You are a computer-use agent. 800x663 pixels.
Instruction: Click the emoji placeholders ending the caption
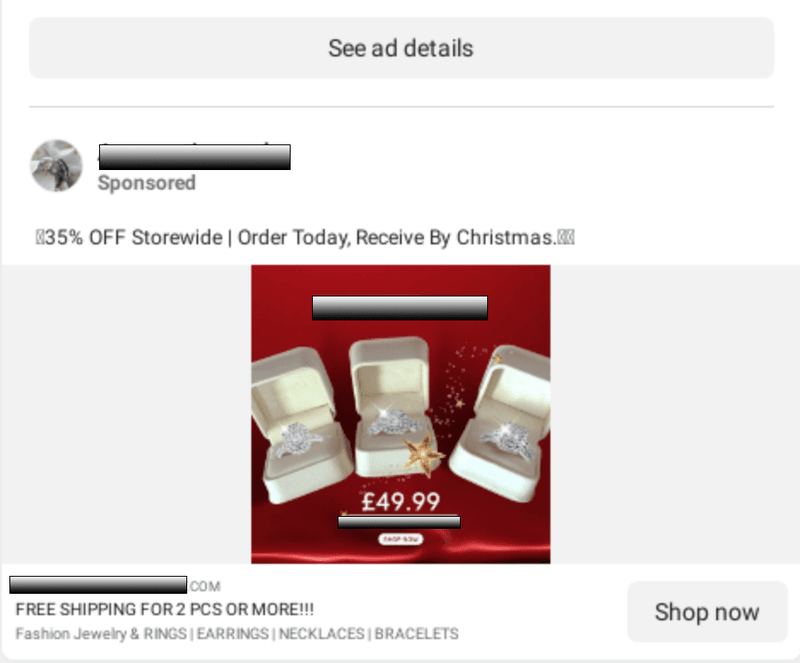click(566, 237)
